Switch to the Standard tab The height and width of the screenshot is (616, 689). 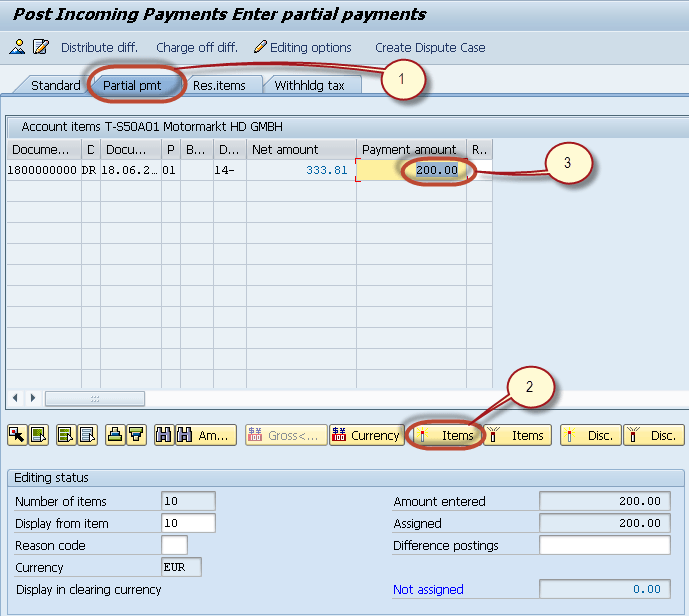[x=55, y=85]
